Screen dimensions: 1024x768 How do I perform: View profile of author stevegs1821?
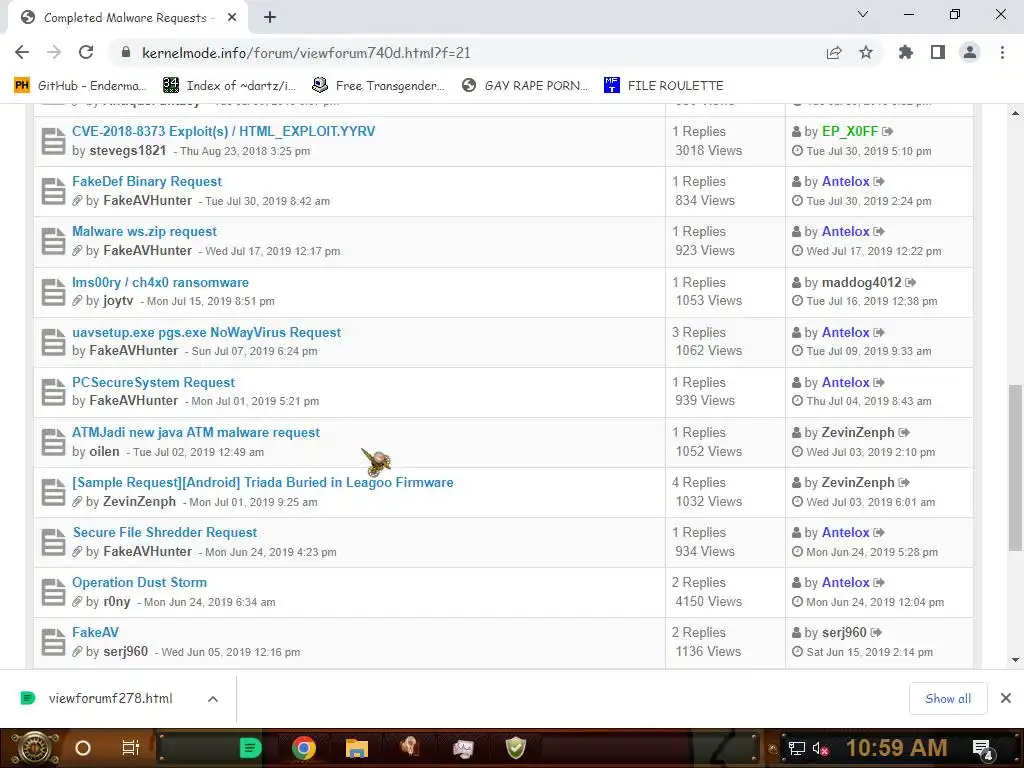[128, 151]
